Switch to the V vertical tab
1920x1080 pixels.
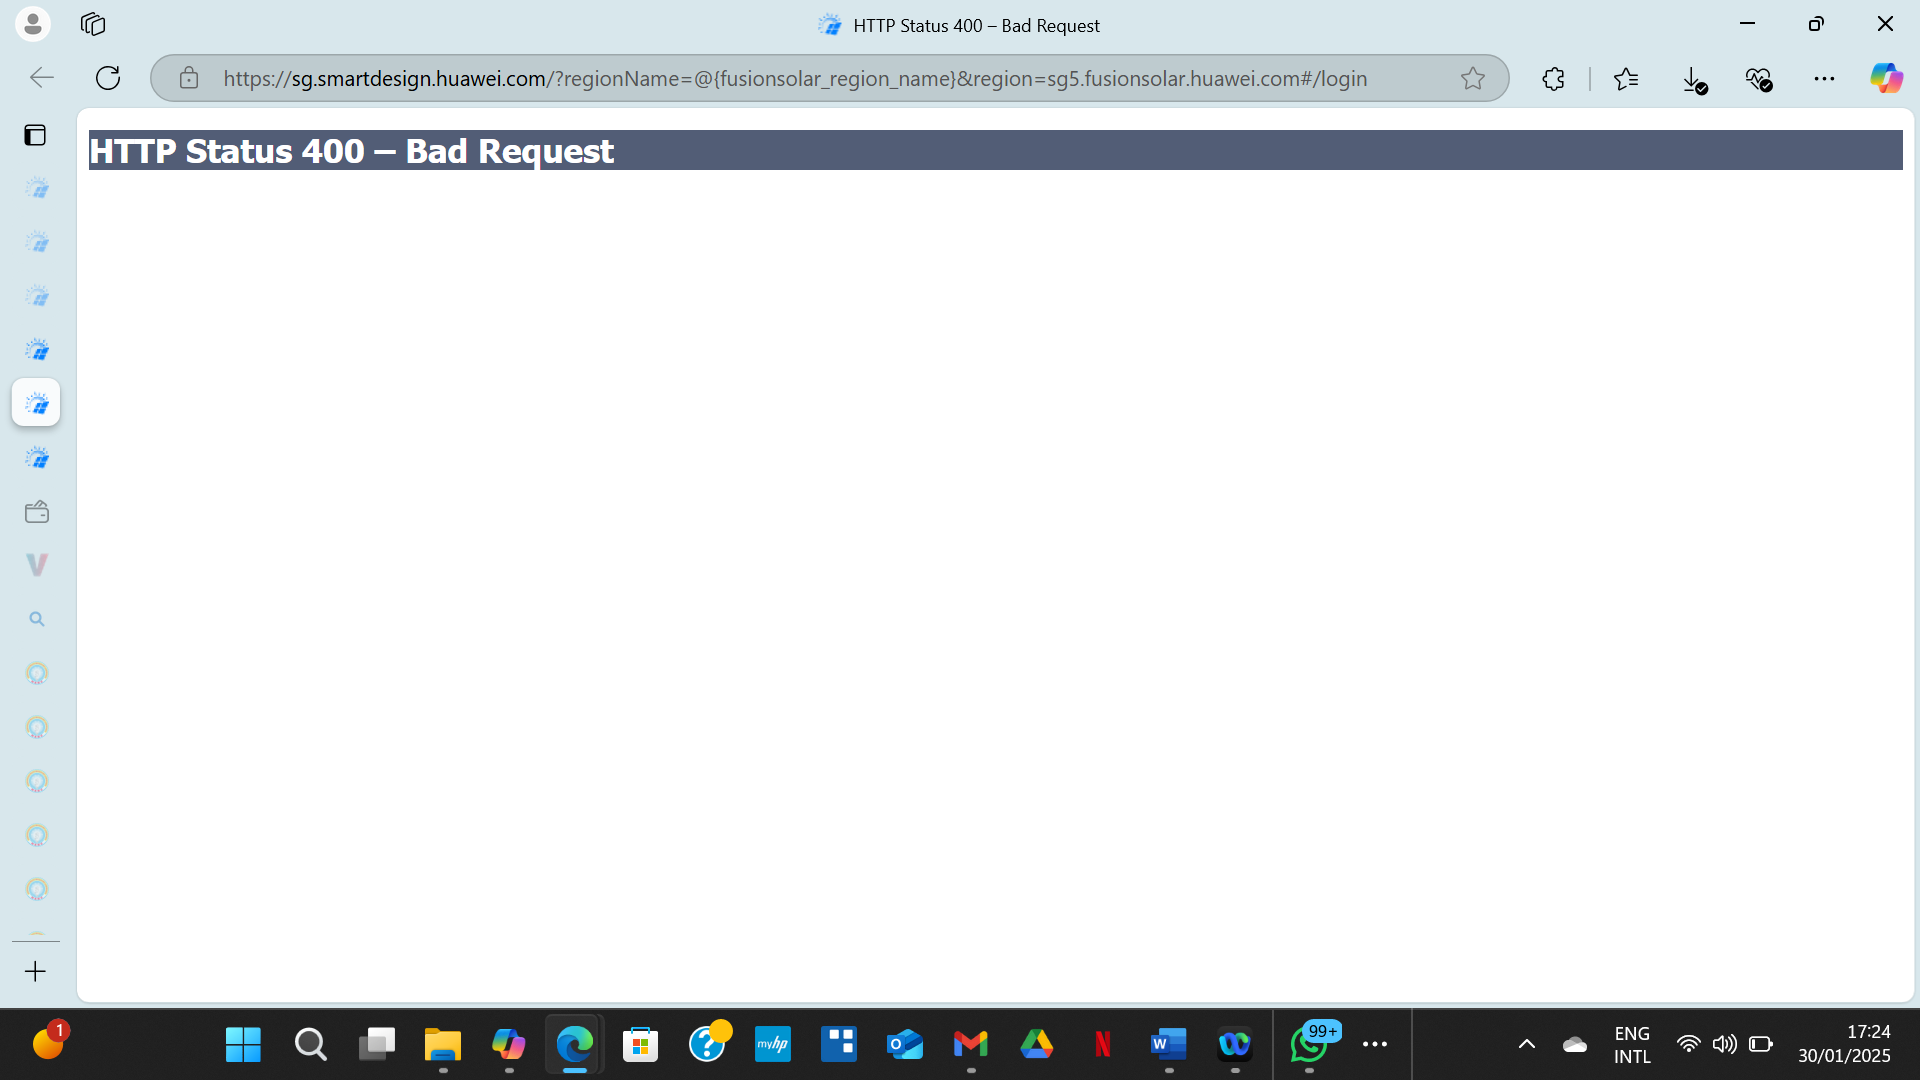[x=37, y=565]
